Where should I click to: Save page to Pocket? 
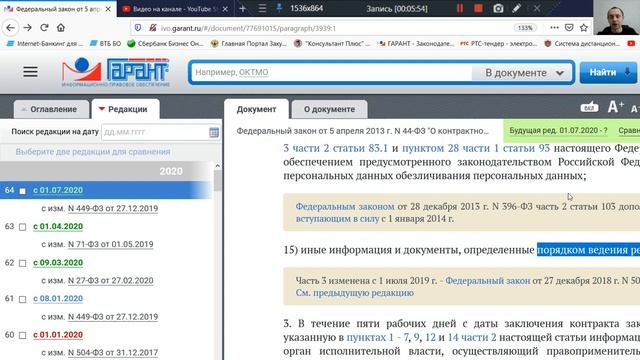tap(569, 28)
